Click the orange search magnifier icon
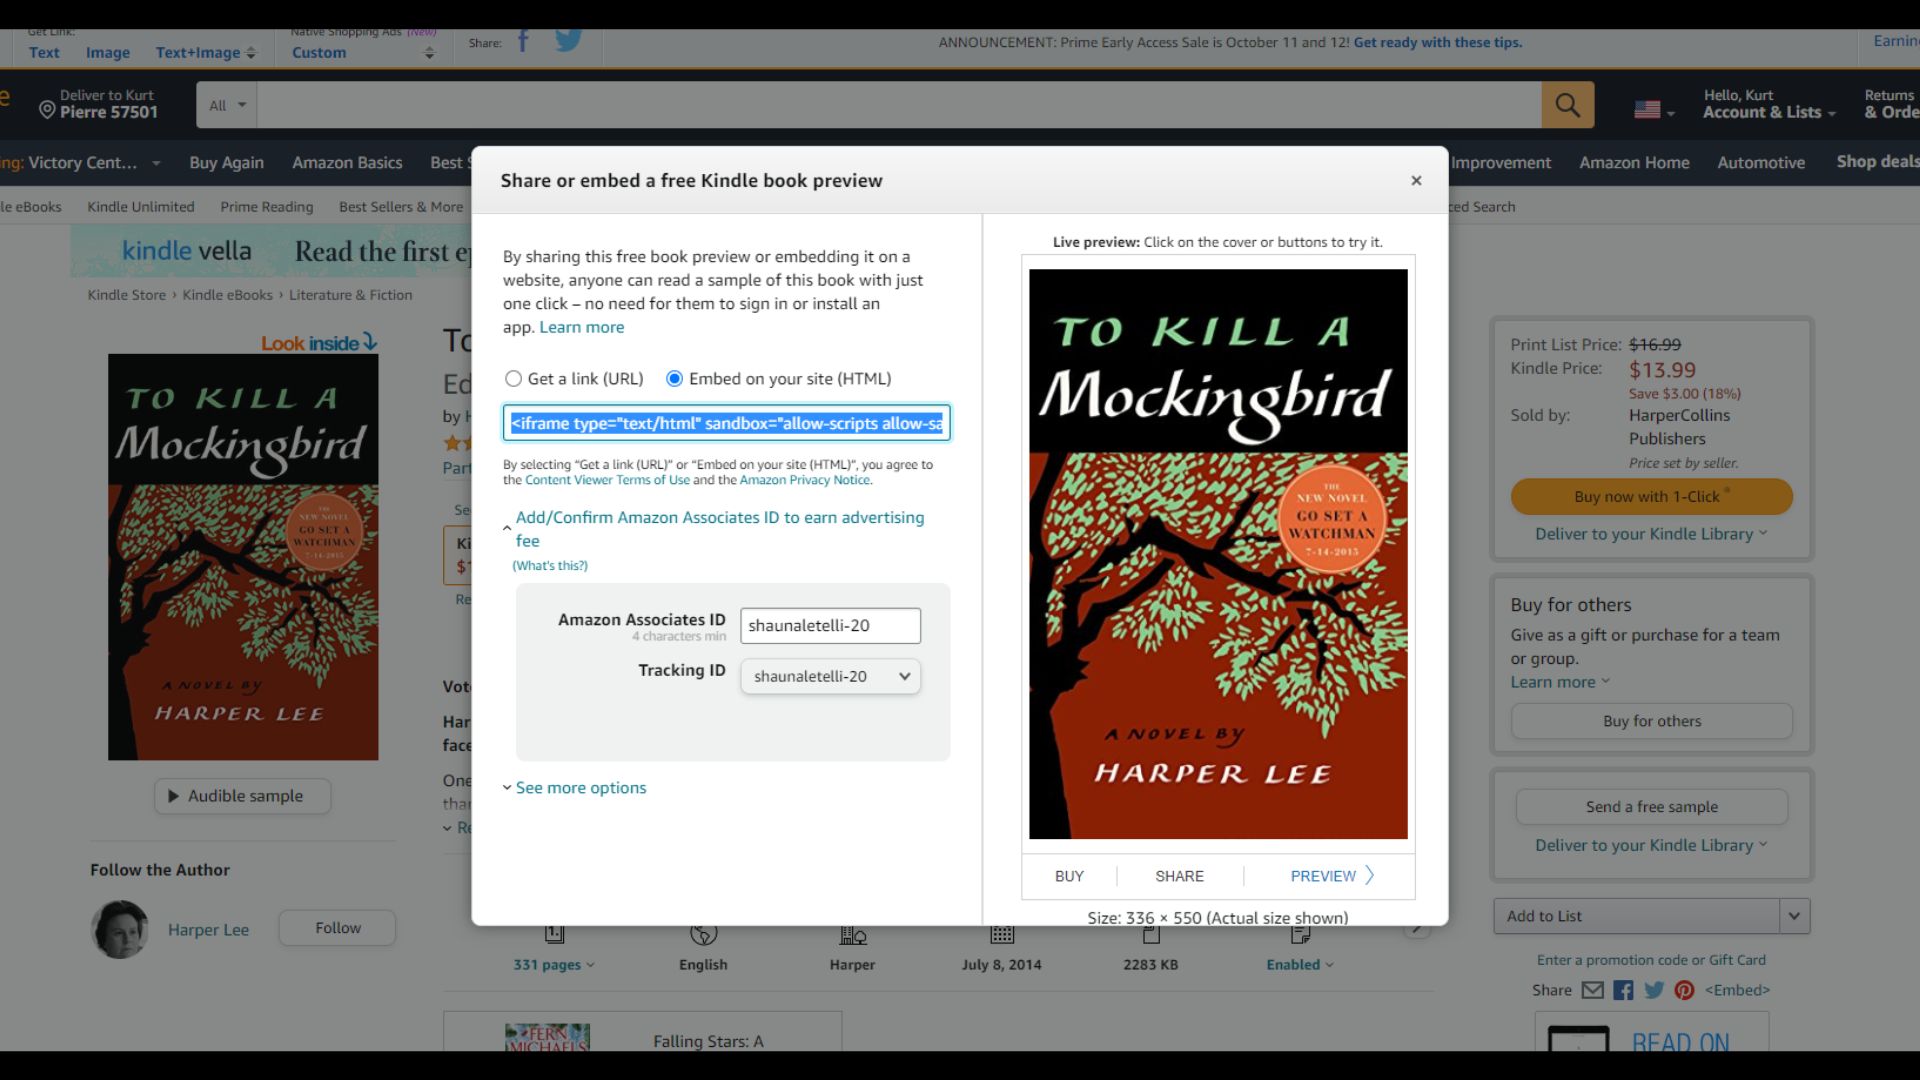The width and height of the screenshot is (1920, 1080). point(1567,105)
